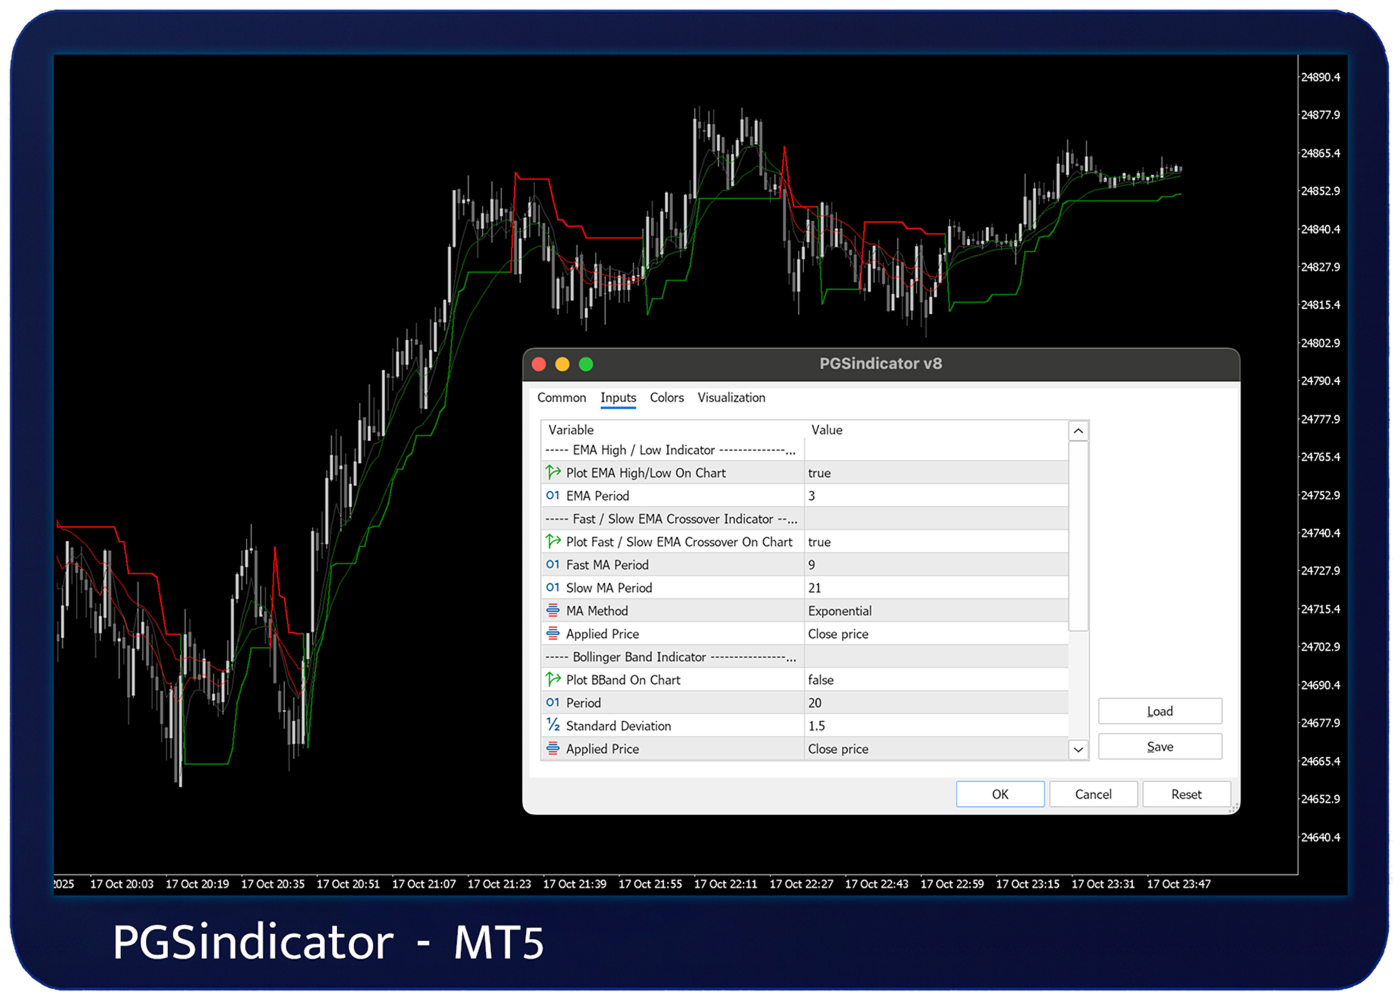The height and width of the screenshot is (1000, 1400).
Task: Click the integer icon next to Fast MA Period
Action: tap(553, 564)
